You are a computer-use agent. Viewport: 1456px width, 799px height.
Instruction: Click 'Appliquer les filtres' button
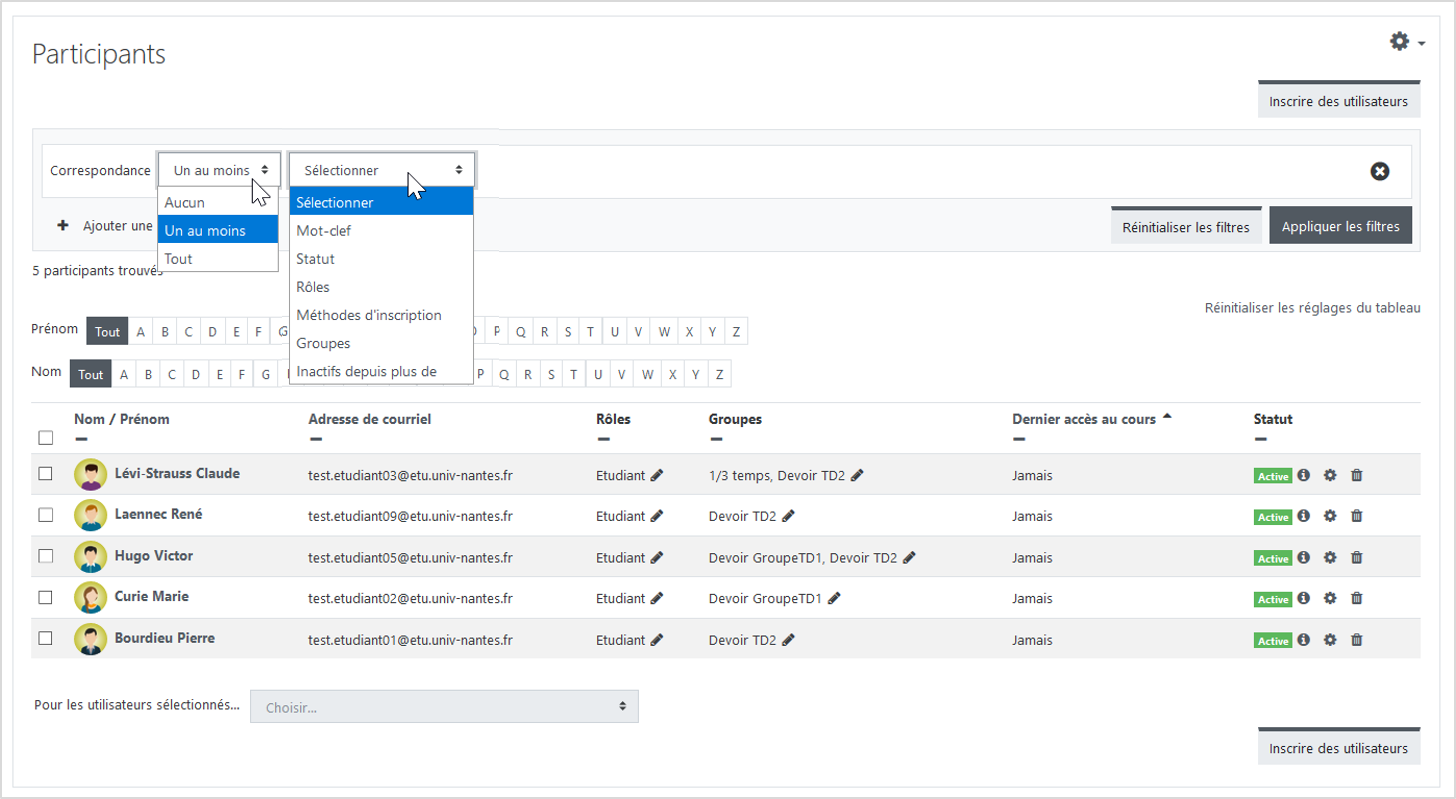click(1340, 227)
